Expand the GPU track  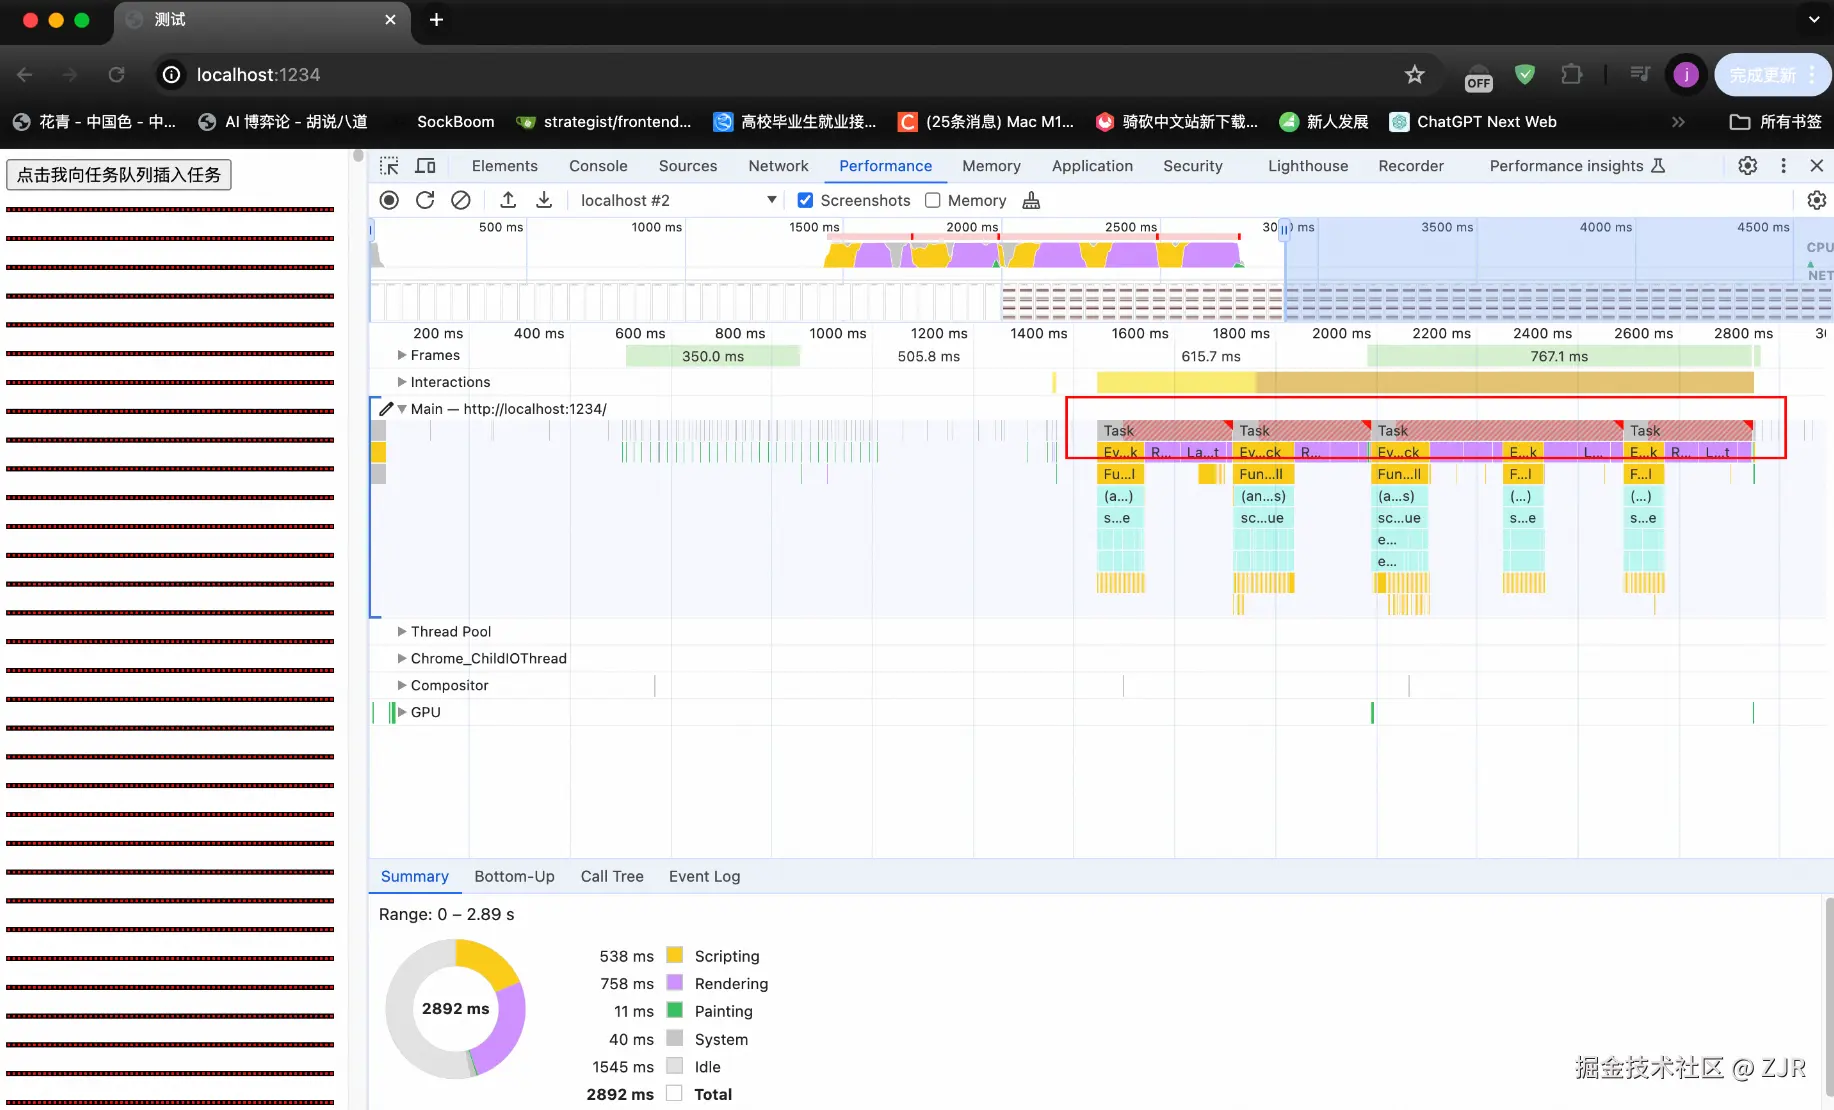(x=401, y=712)
